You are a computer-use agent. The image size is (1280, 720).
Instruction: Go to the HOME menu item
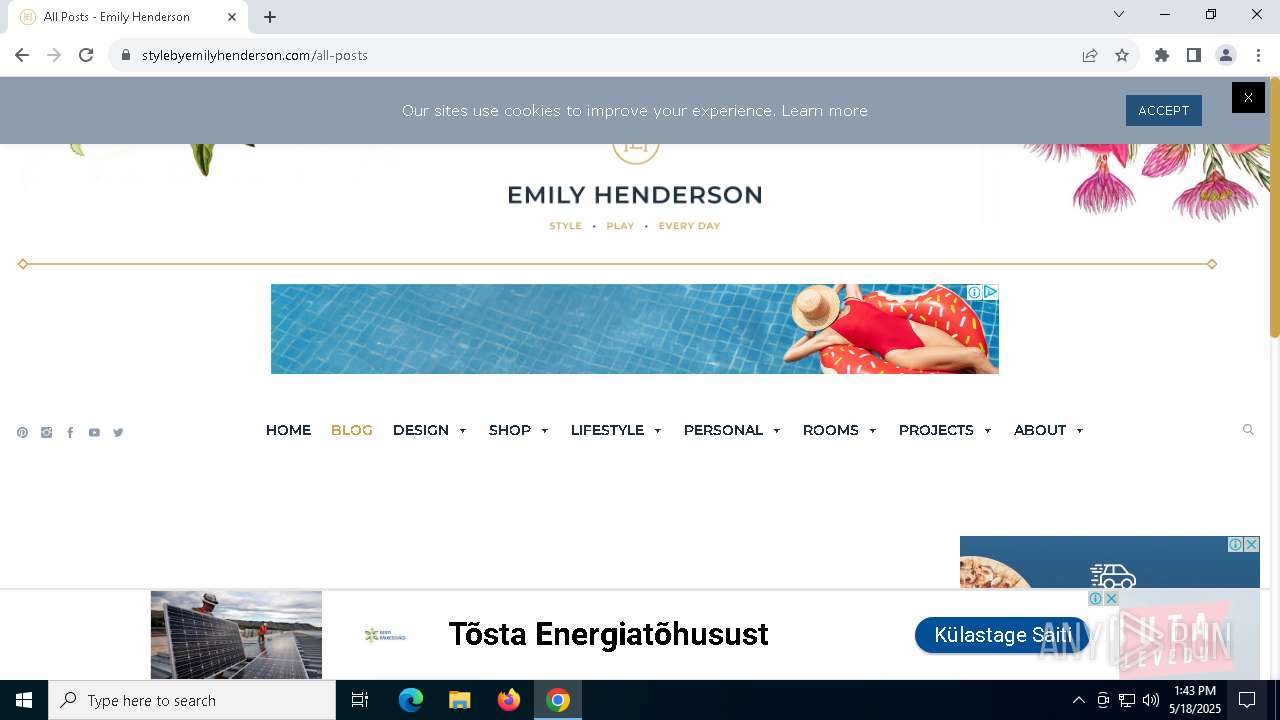288,430
